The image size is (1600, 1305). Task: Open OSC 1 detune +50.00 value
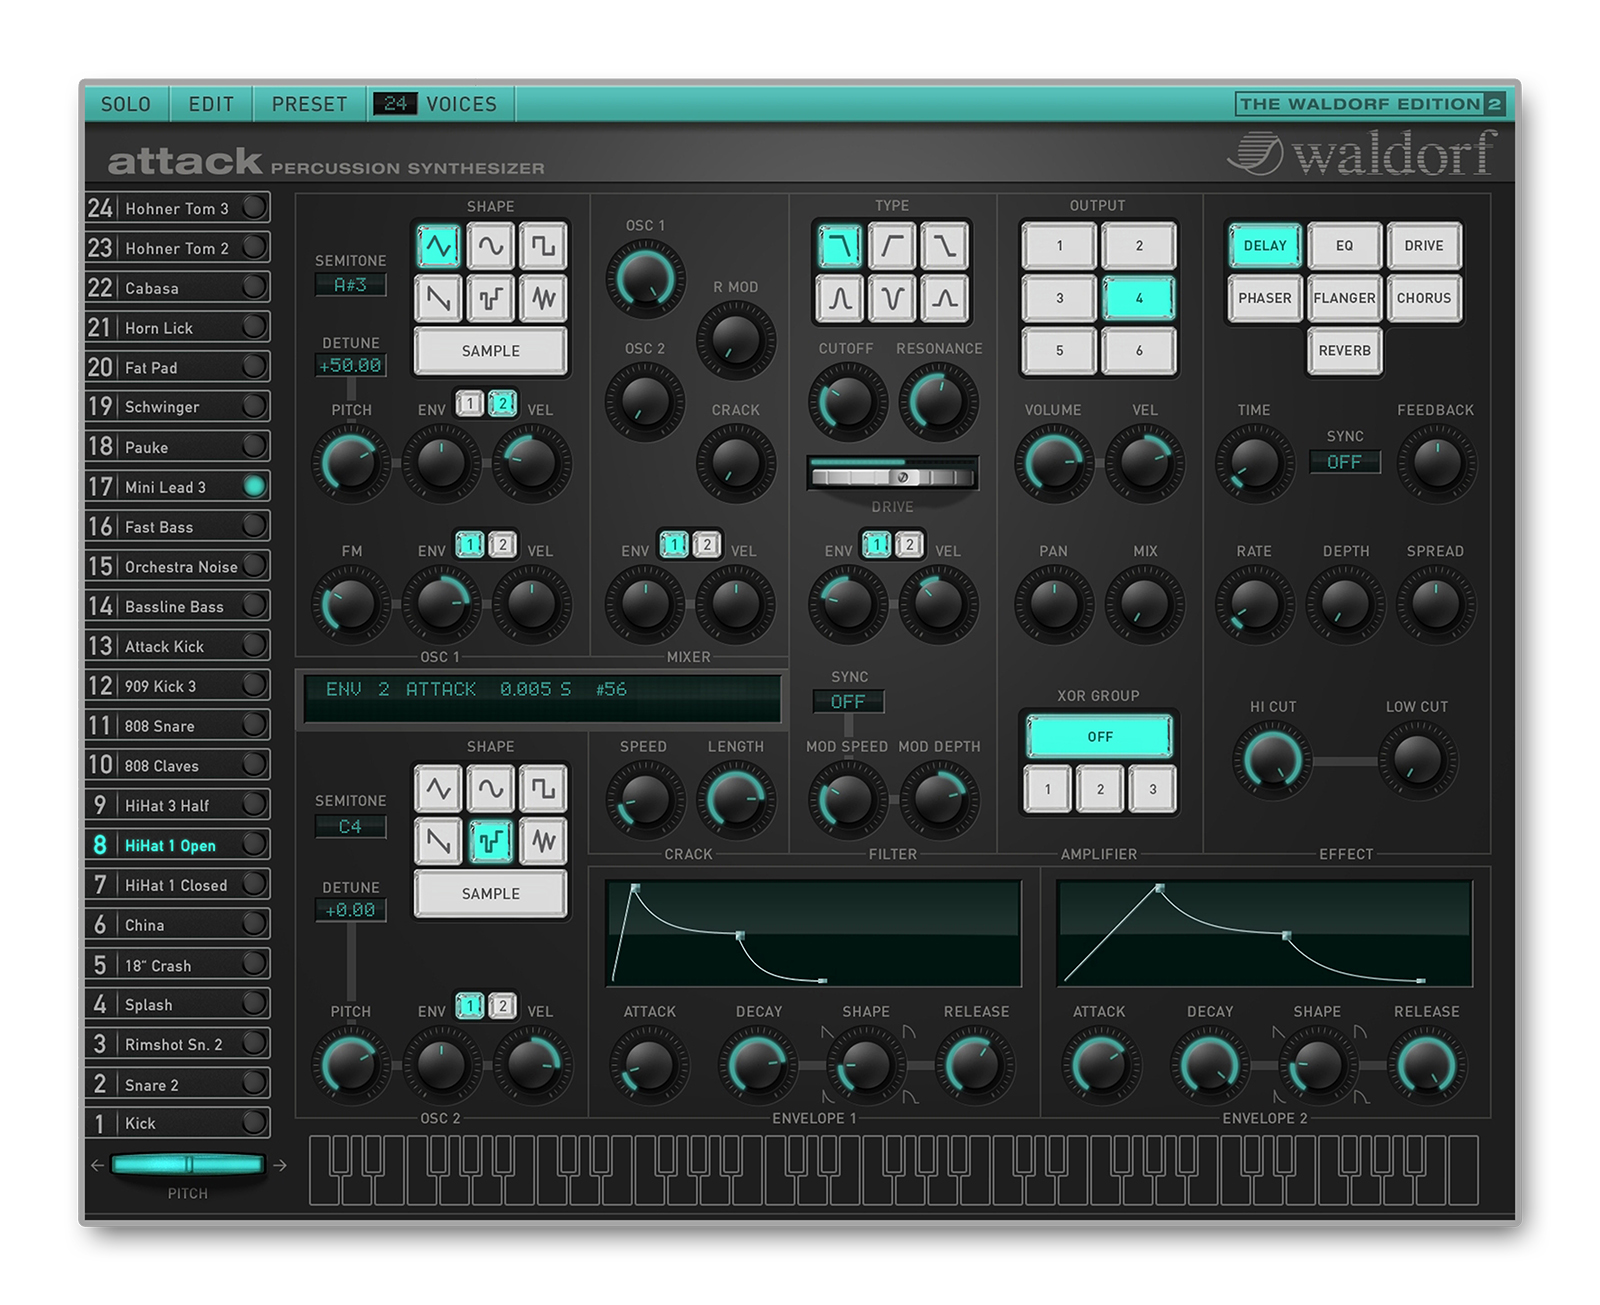350,366
